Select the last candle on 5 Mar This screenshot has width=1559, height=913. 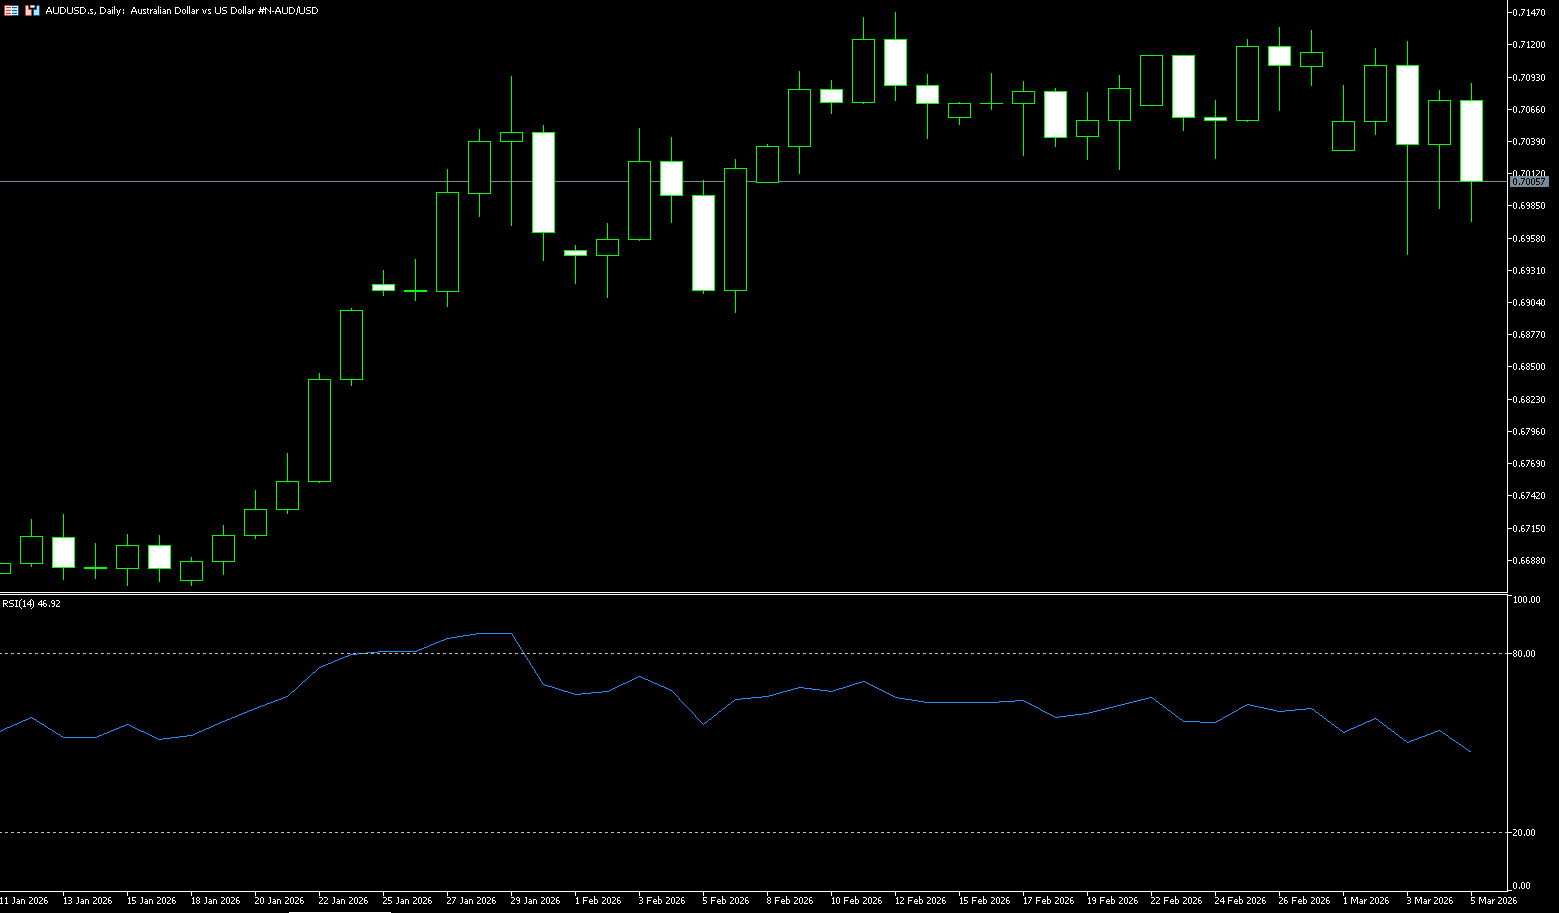click(x=1471, y=140)
